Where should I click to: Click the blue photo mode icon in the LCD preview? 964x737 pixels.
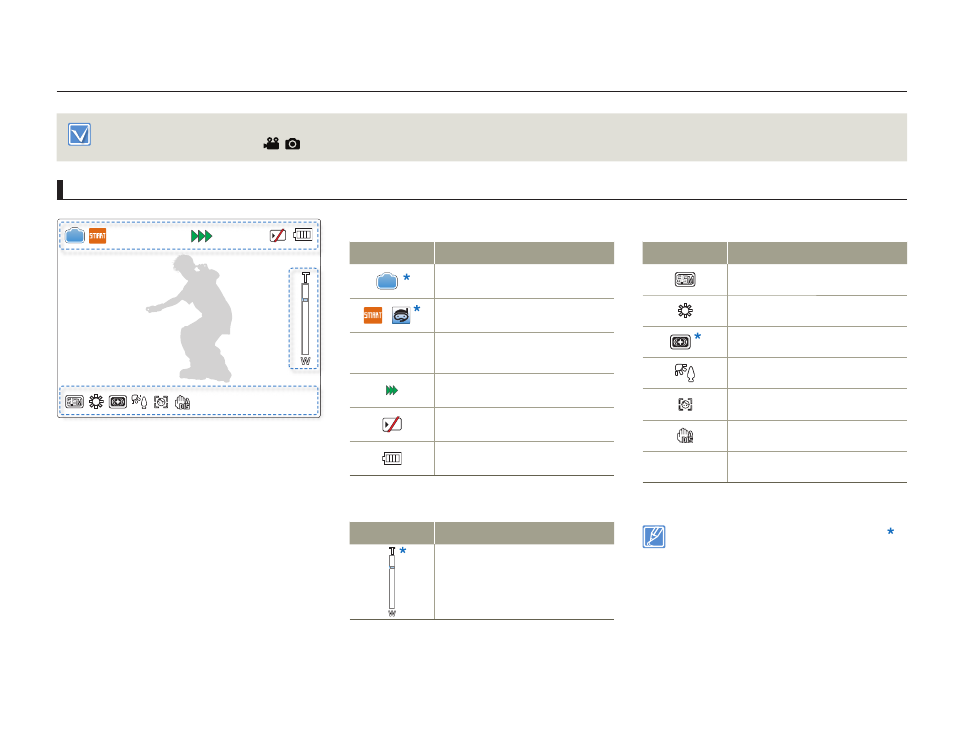tap(75, 236)
